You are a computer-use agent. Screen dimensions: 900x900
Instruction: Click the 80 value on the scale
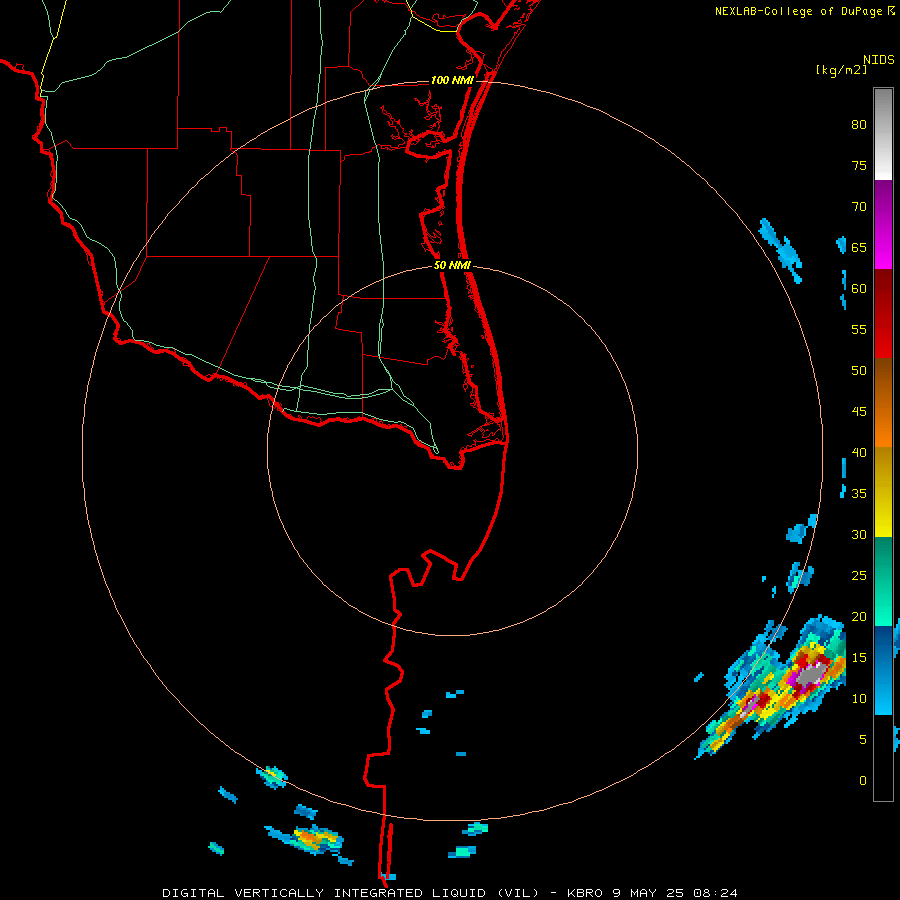(x=859, y=125)
